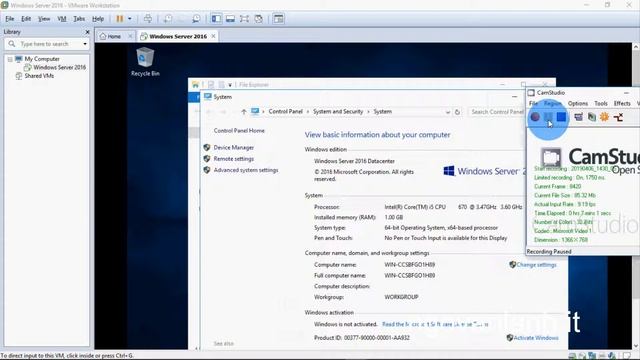Toggle VMware show library sidebar icon
The width and height of the screenshot is (640, 360).
pyautogui.click(x=216, y=19)
